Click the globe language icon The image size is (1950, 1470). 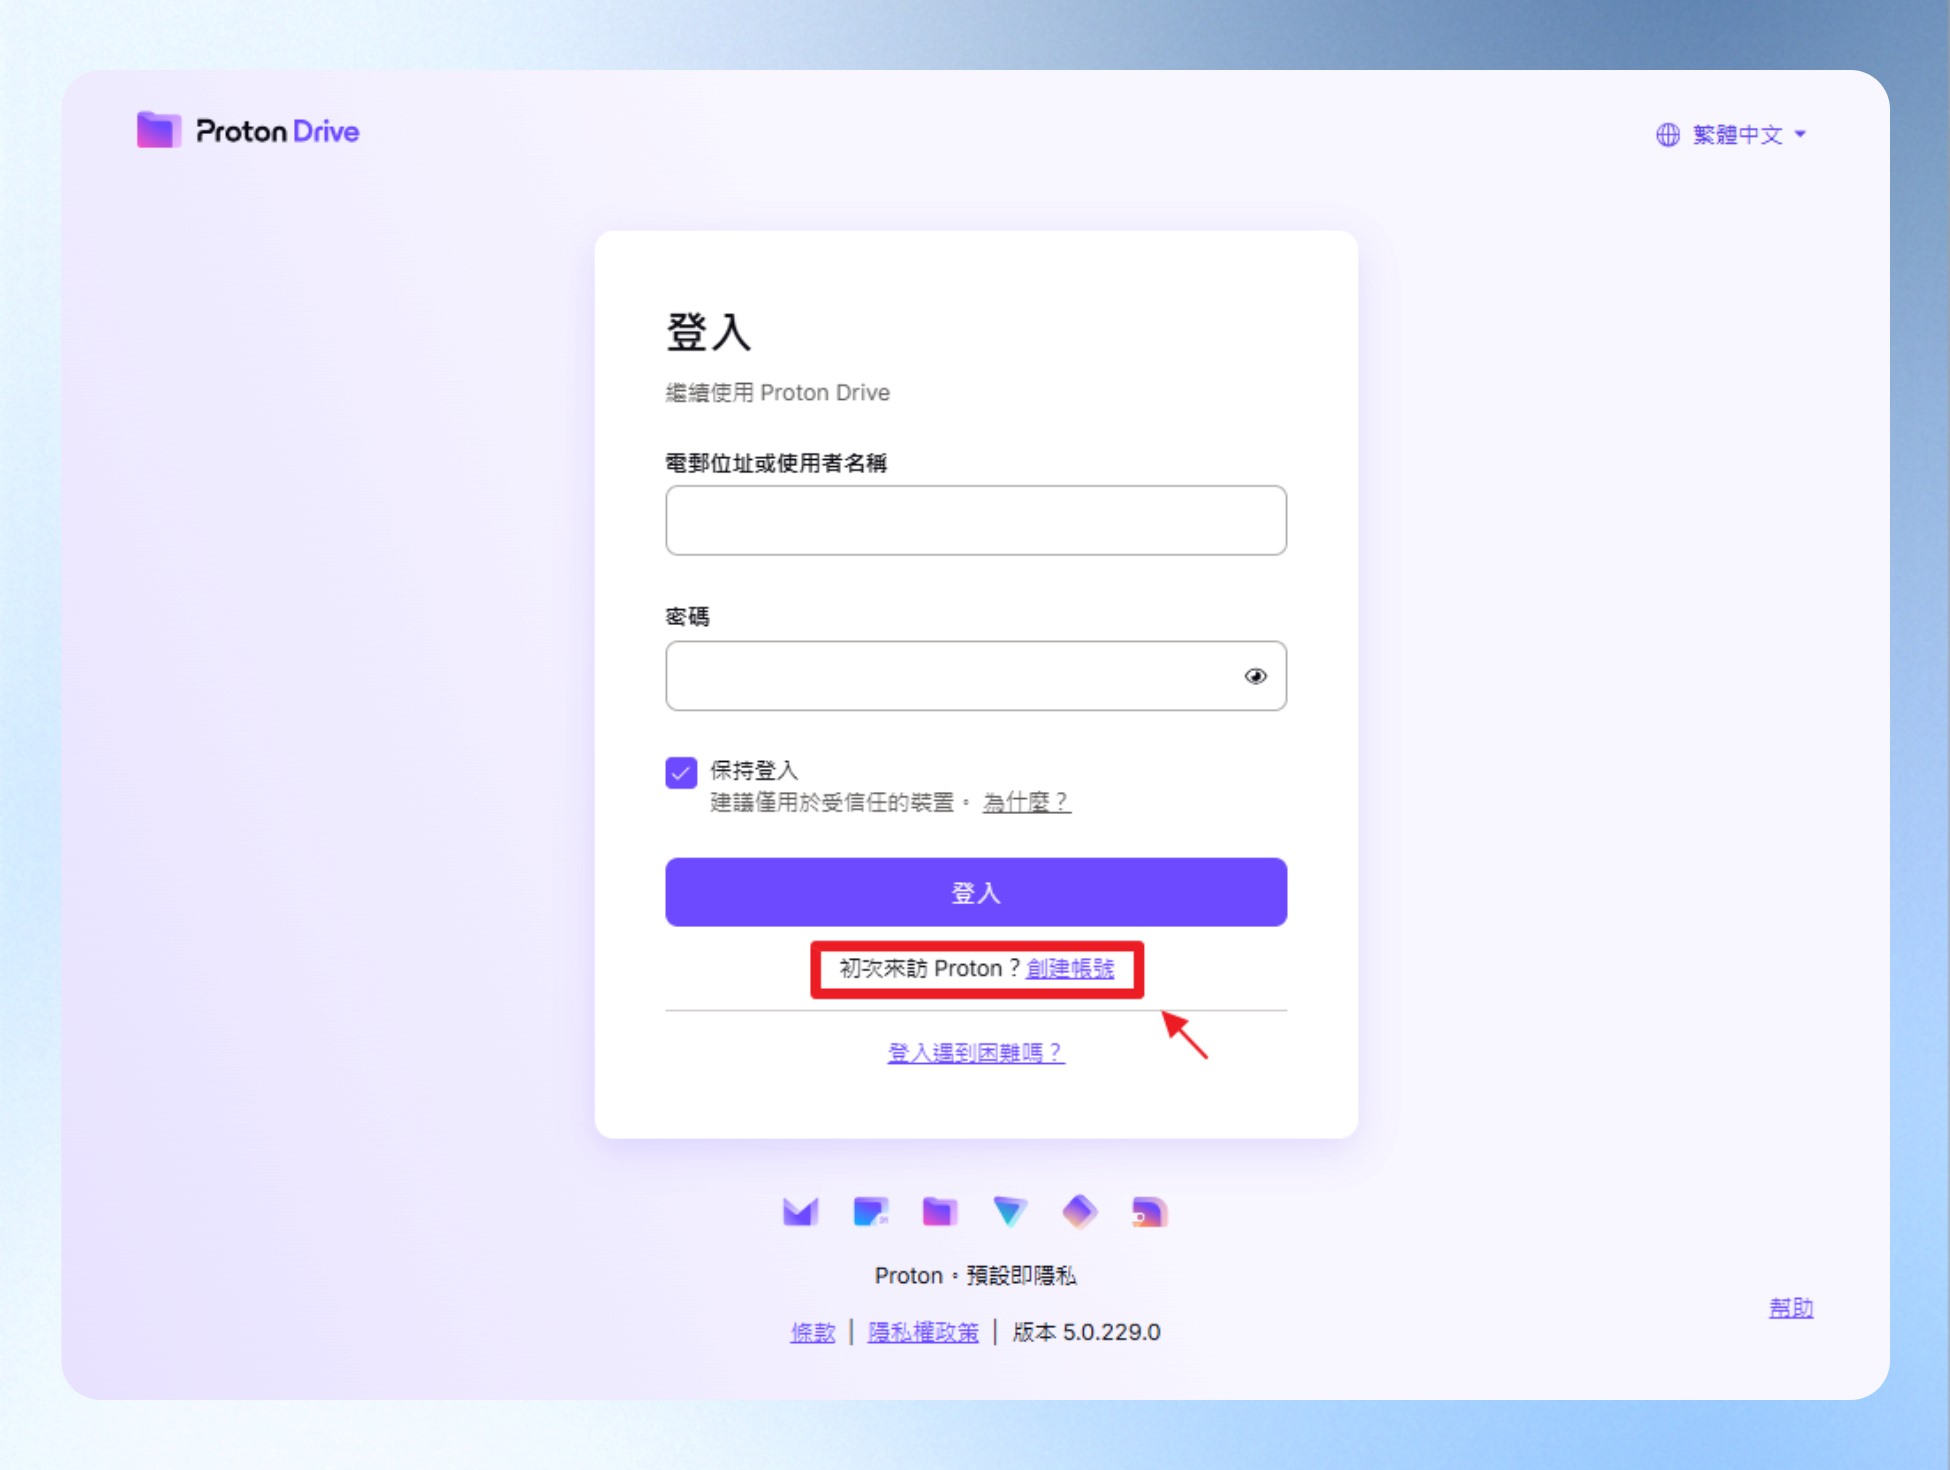point(1667,135)
